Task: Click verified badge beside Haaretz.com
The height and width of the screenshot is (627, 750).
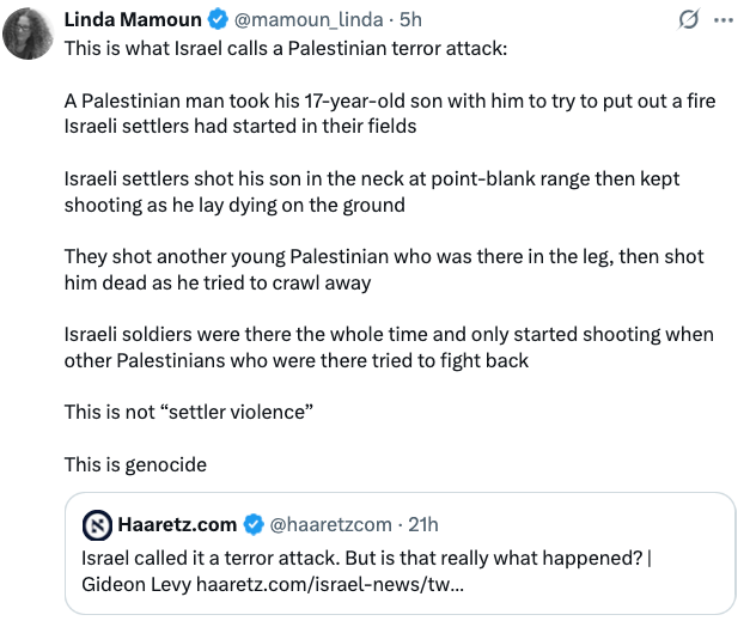Action: click(254, 525)
